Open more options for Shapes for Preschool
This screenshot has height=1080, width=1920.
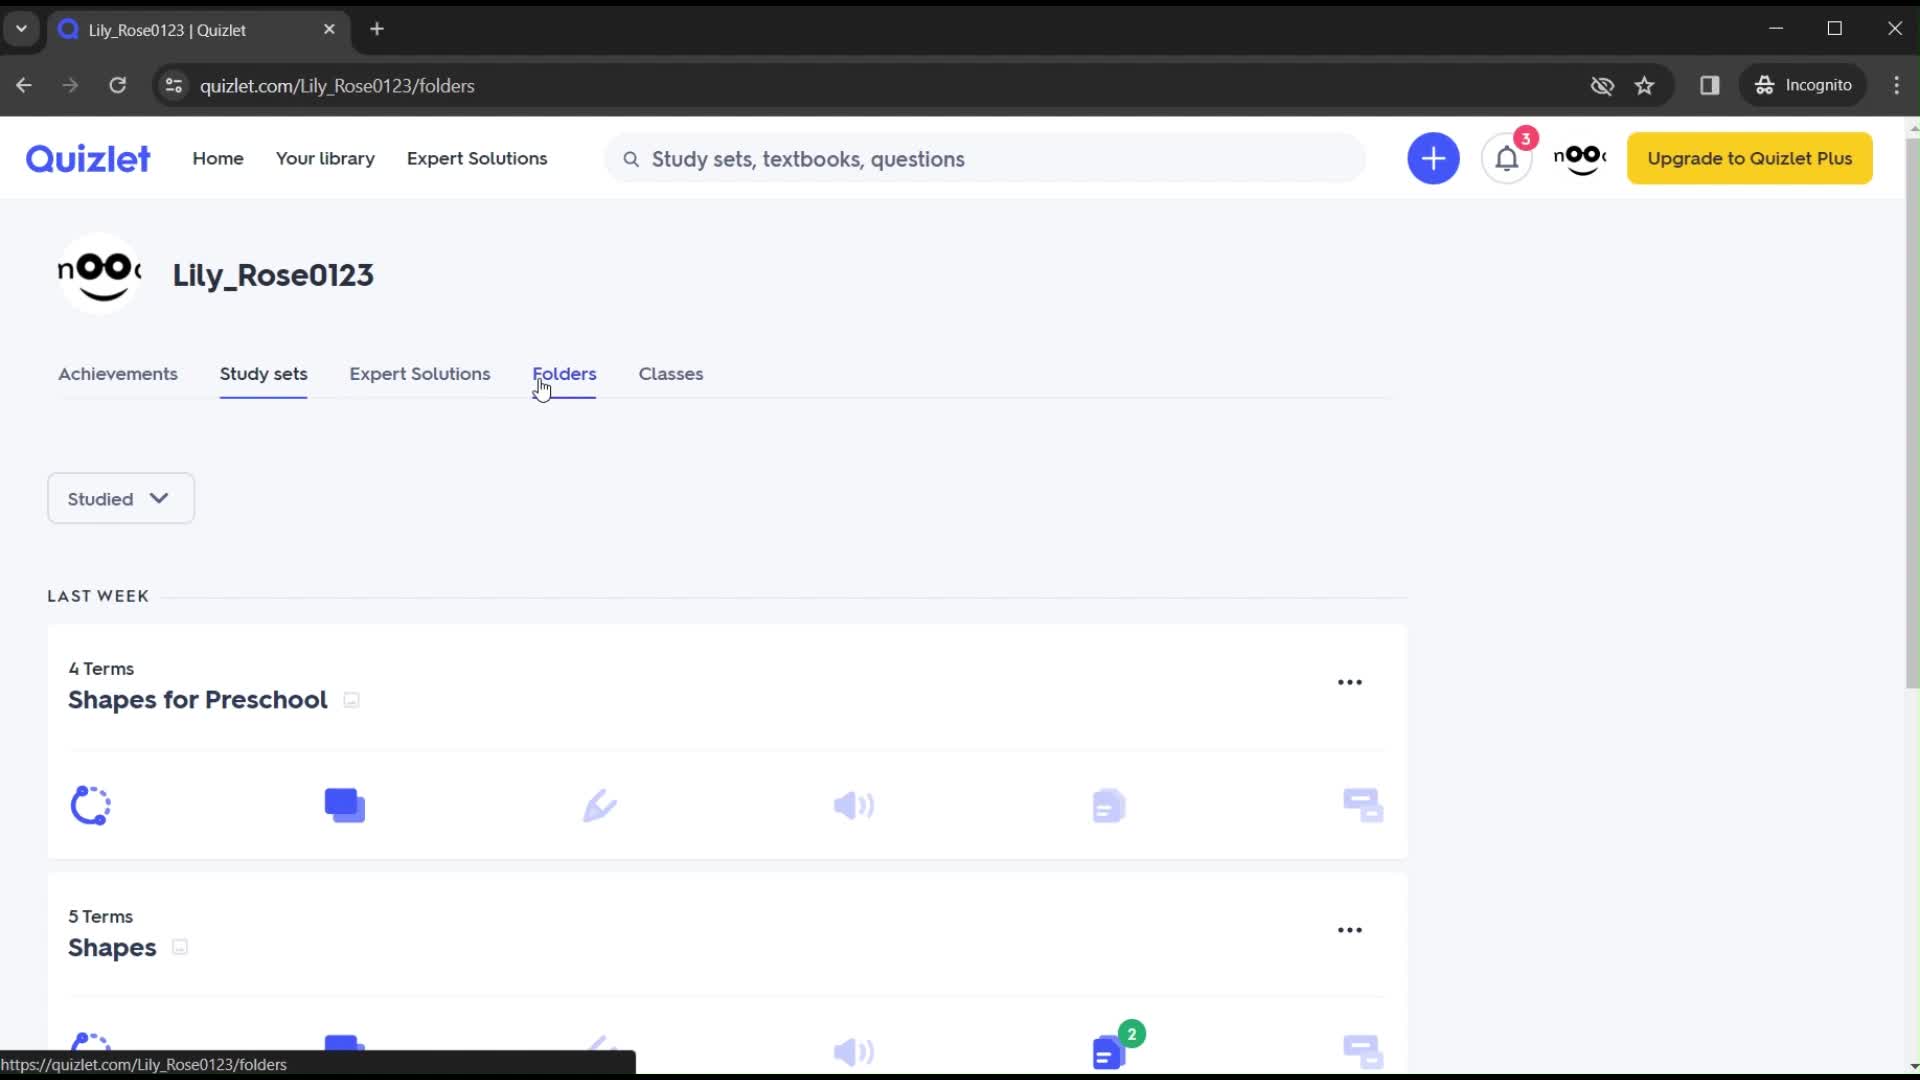(1350, 682)
